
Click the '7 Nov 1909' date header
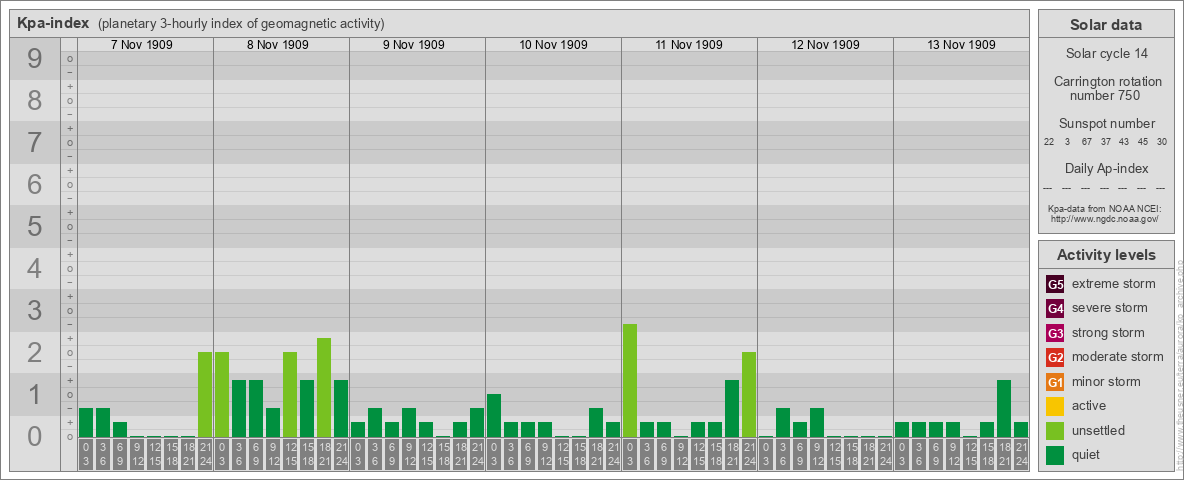coord(141,45)
